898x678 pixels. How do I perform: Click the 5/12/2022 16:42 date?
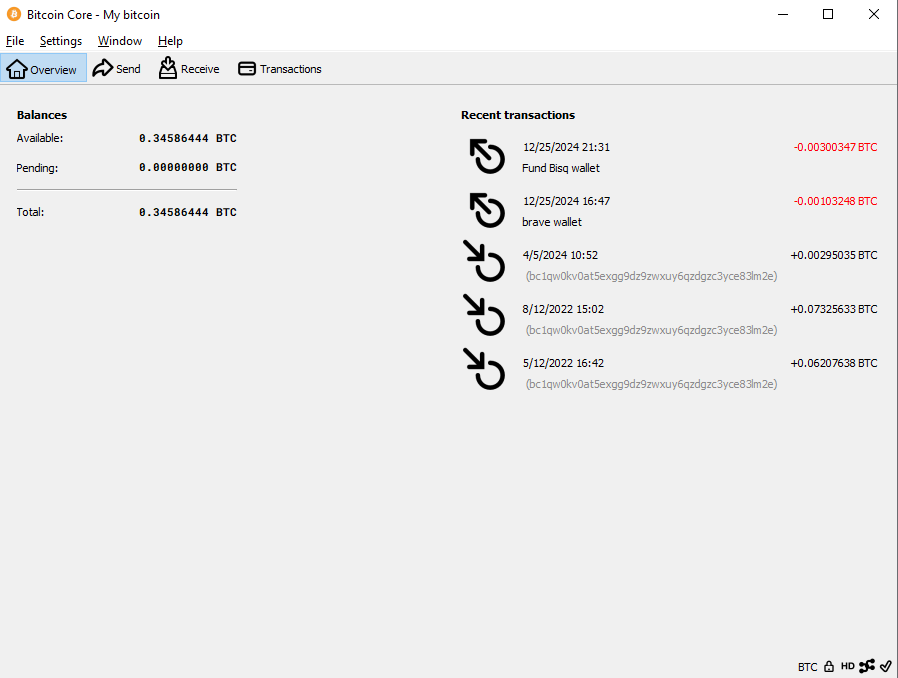563,363
